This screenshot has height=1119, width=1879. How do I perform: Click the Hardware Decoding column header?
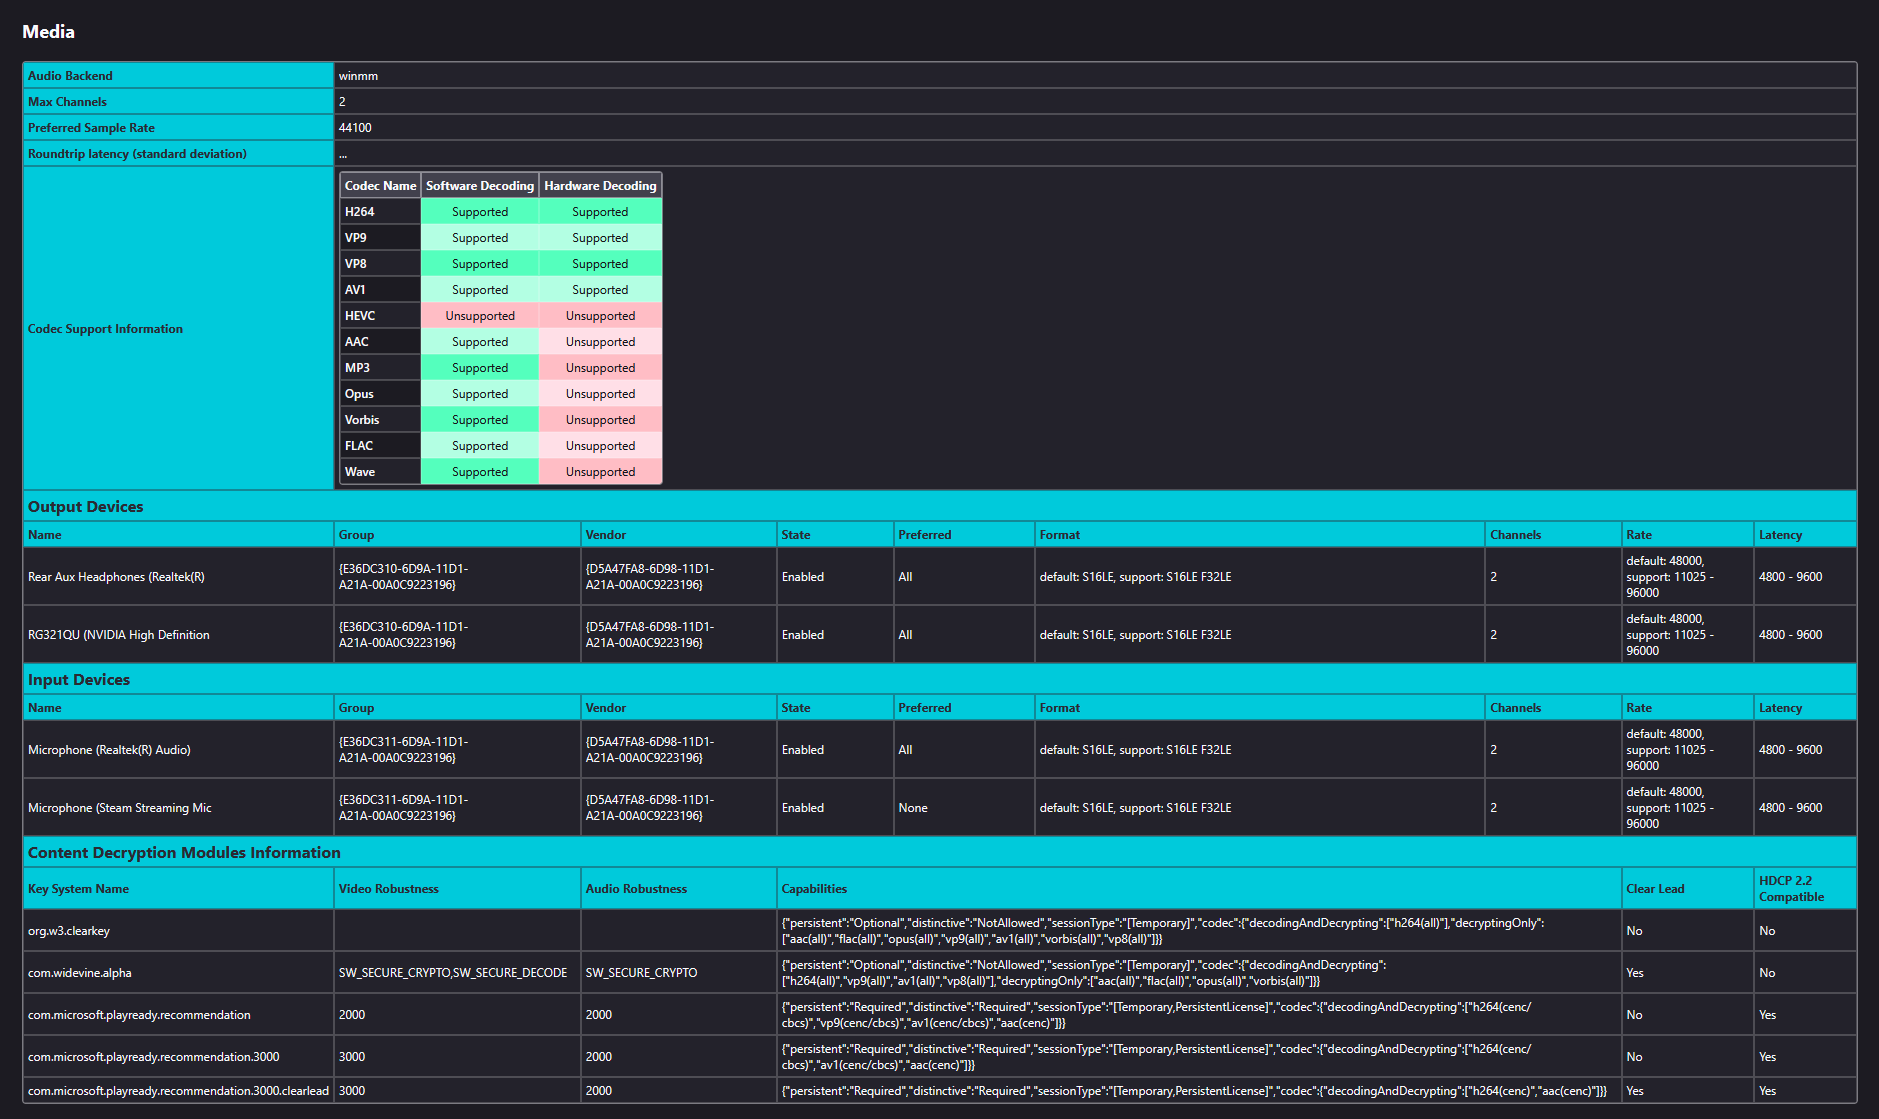pyautogui.click(x=600, y=186)
